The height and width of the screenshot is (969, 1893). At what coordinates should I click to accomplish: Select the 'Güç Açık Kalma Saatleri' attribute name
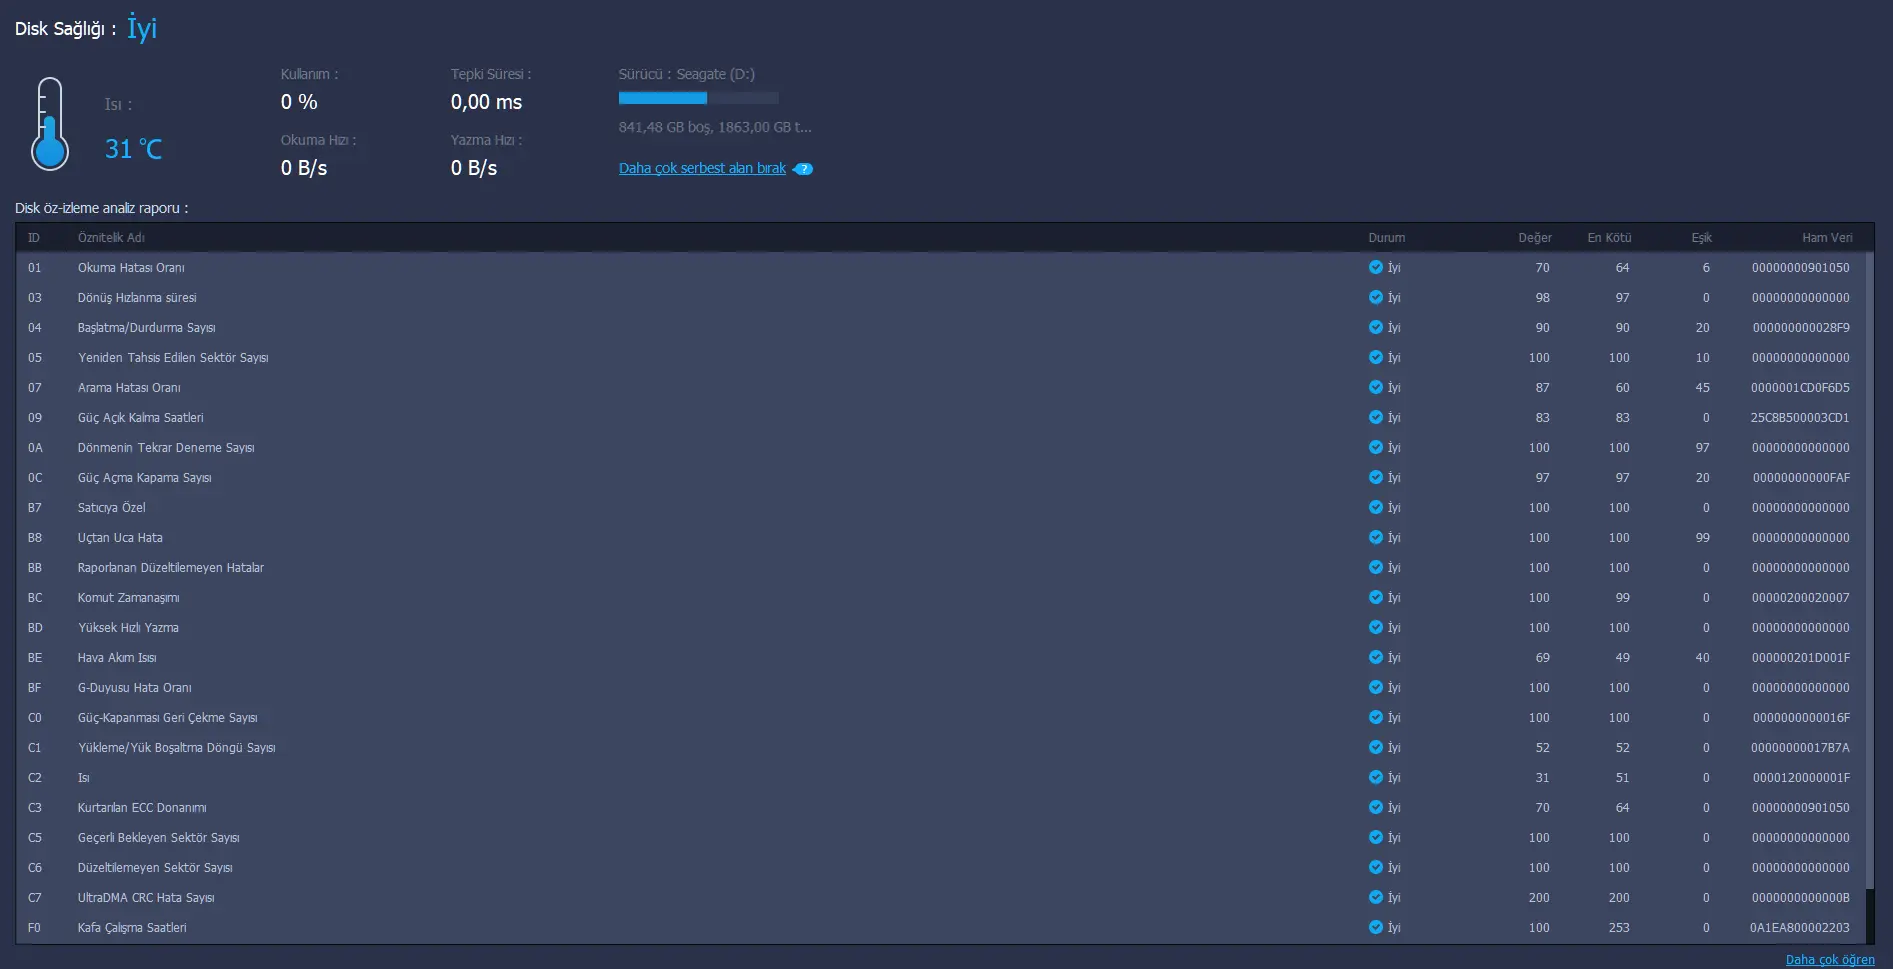(x=140, y=418)
